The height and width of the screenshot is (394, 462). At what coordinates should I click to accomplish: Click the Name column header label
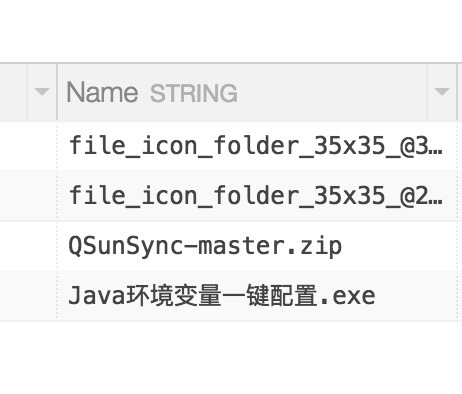[102, 92]
